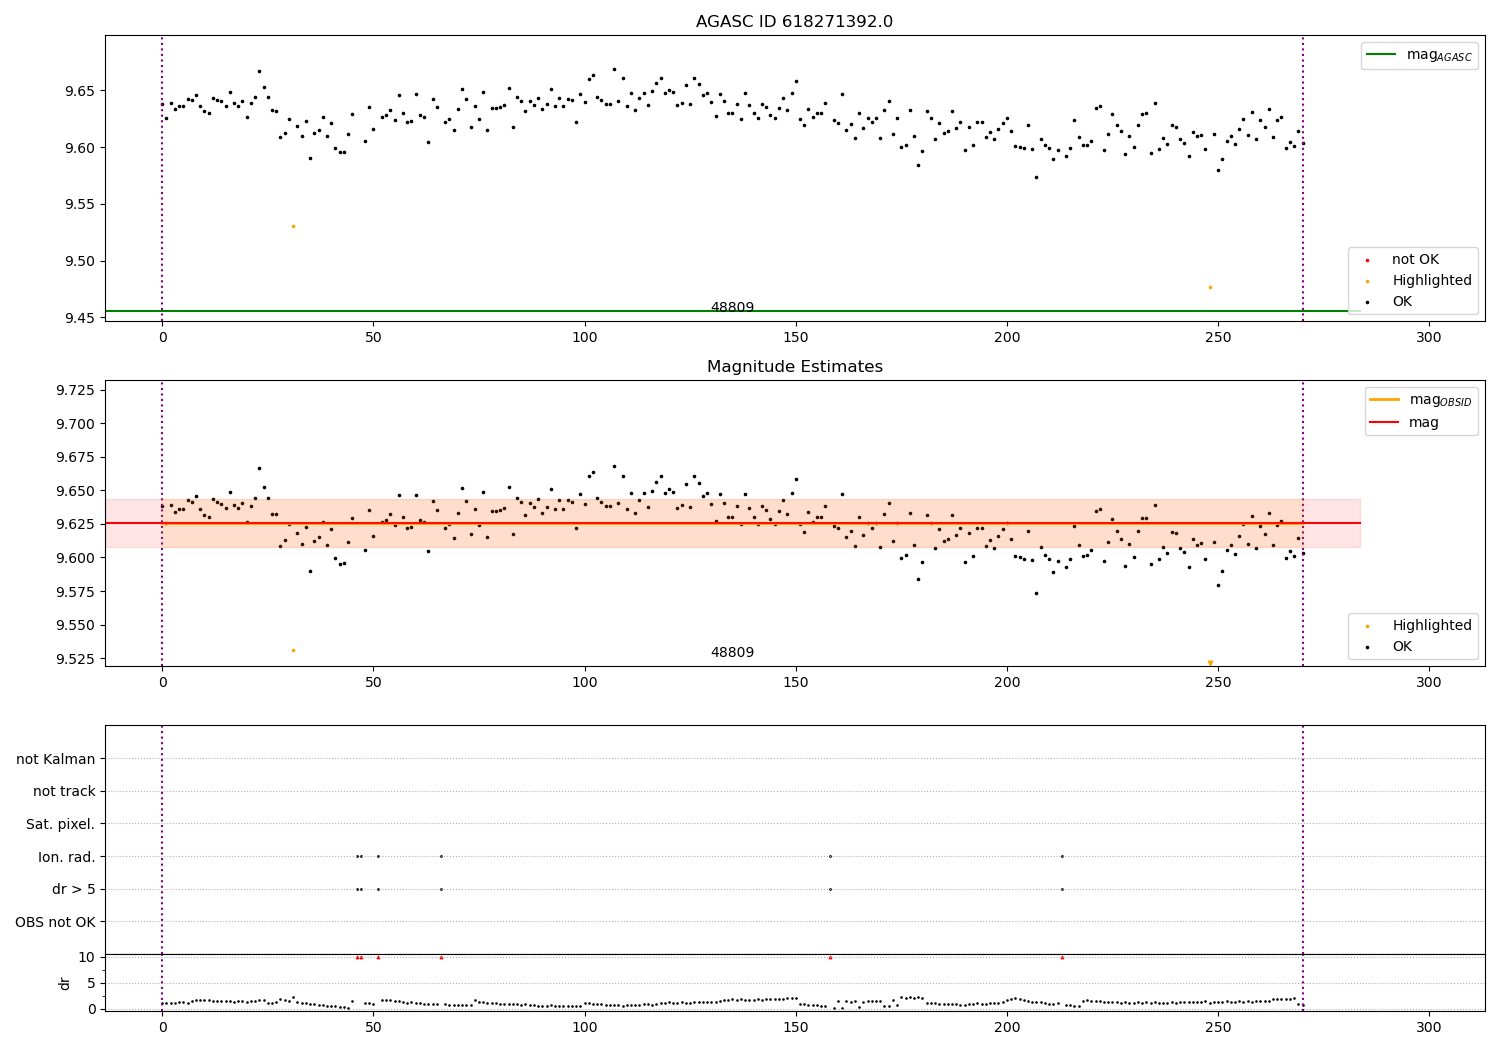The image size is (1500, 1050).
Task: Click the '9.50' y-tick label in top plot
Action: click(80, 262)
